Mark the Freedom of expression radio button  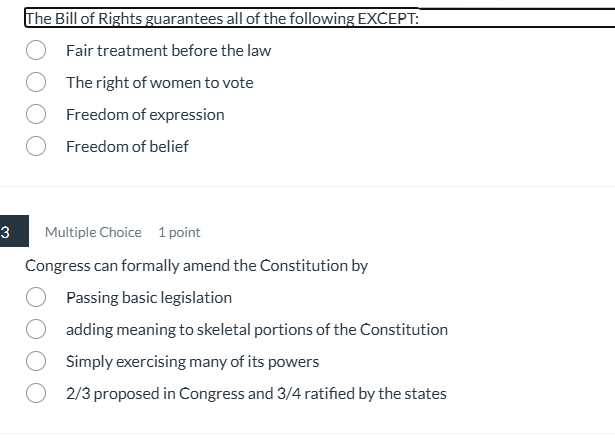[36, 114]
